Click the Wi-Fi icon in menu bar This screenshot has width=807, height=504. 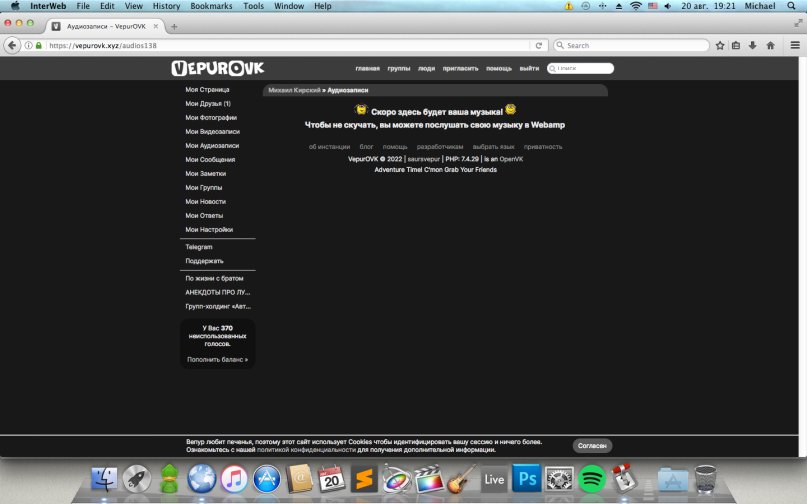click(636, 6)
